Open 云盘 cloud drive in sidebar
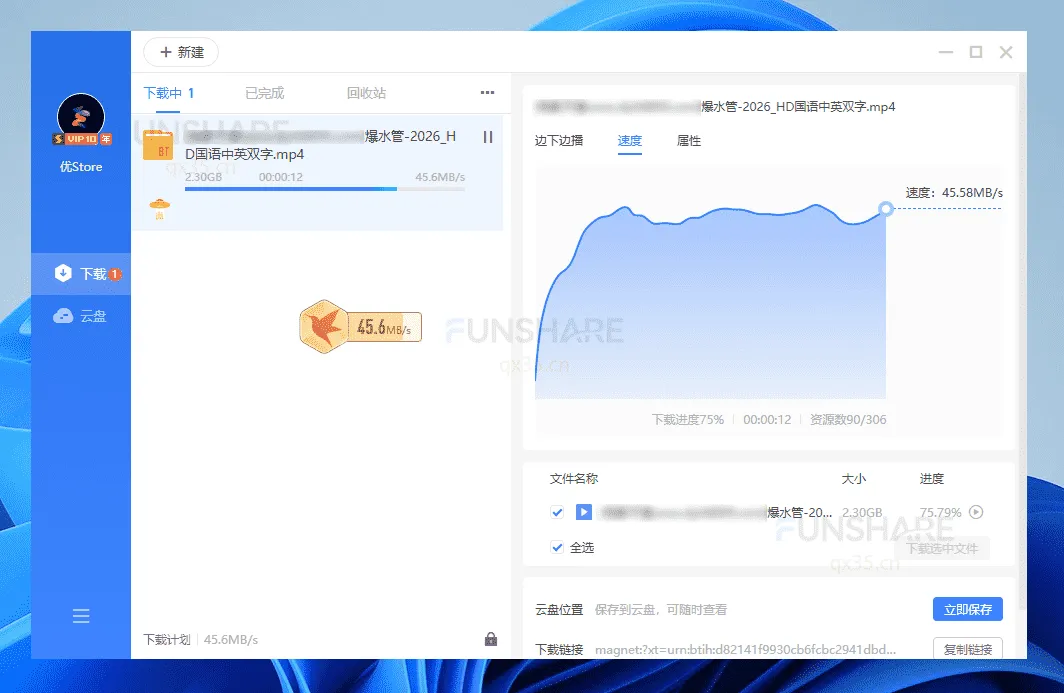The width and height of the screenshot is (1064, 693). 81,316
